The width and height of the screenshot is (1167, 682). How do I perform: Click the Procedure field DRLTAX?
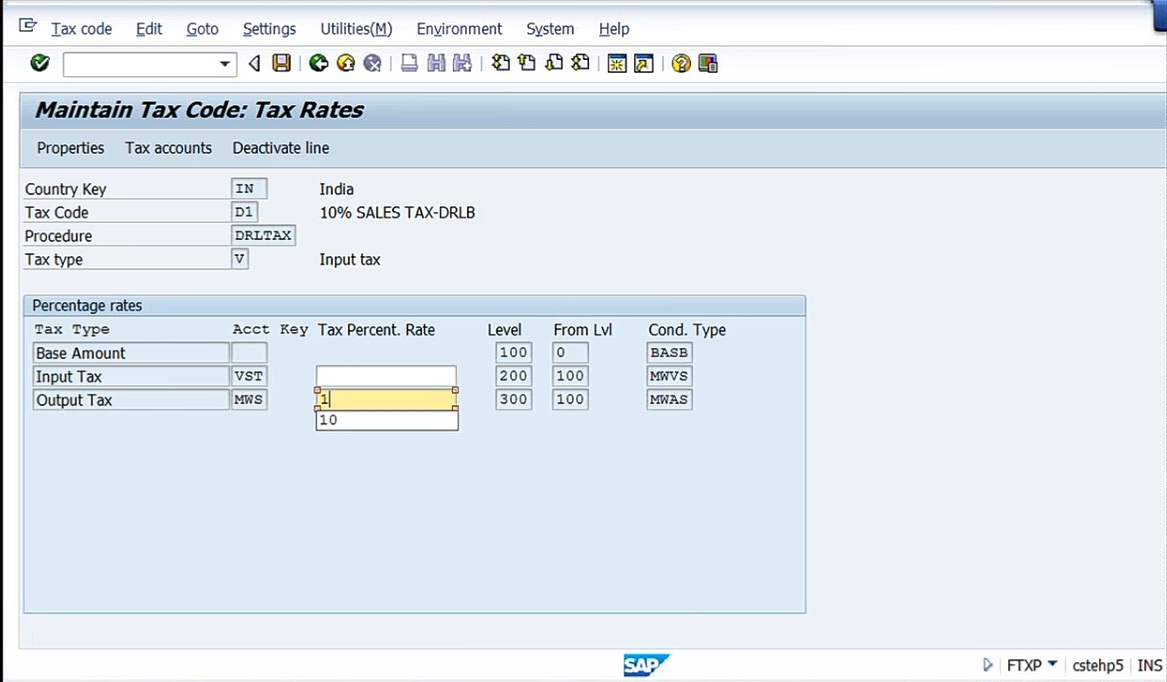pos(263,235)
